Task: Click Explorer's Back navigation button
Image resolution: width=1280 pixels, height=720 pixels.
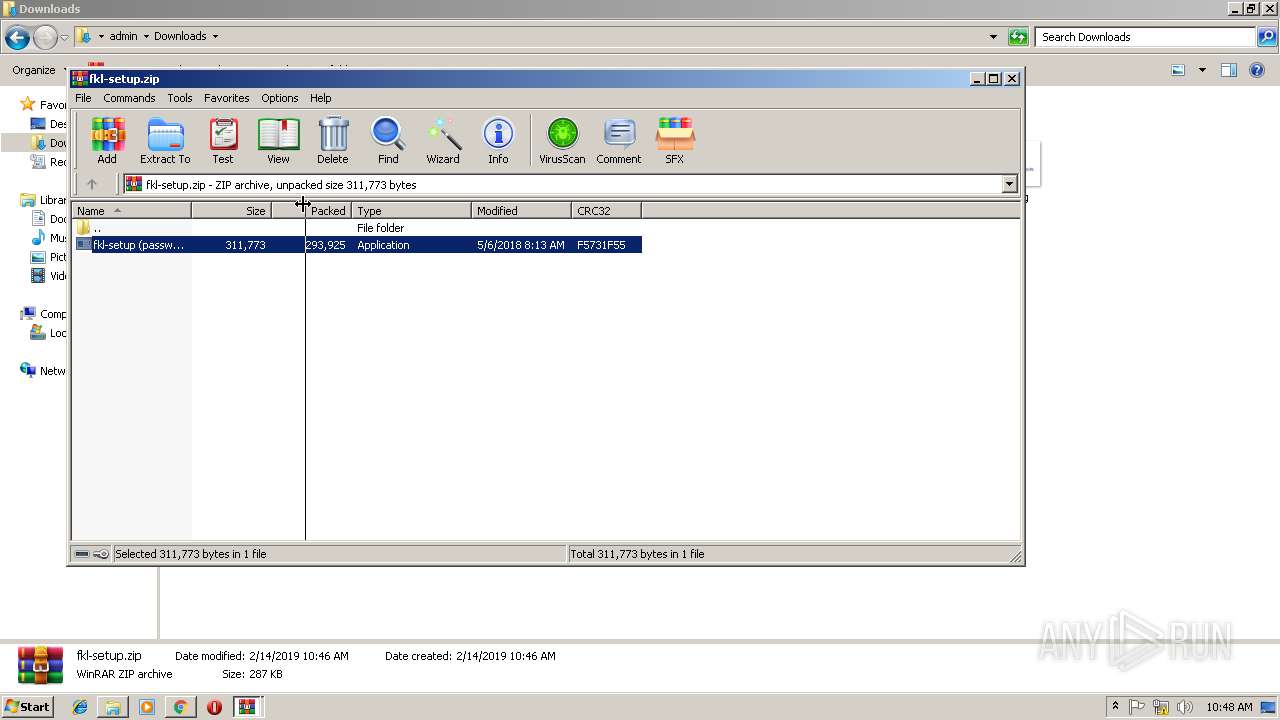Action: 17,38
